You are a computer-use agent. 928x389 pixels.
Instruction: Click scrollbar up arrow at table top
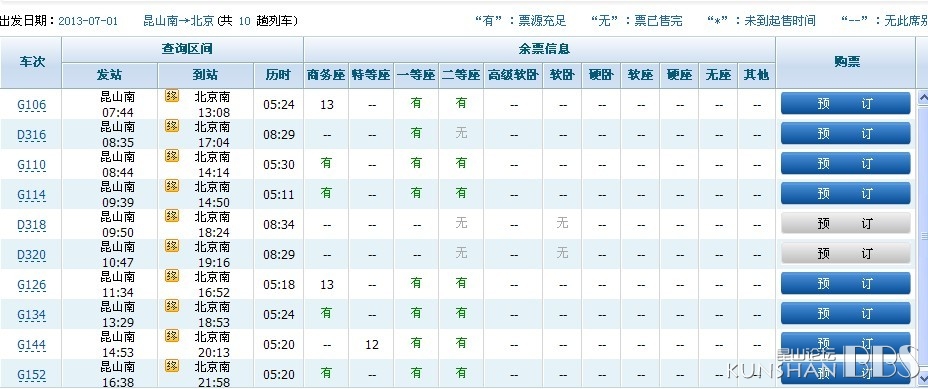pyautogui.click(x=922, y=97)
